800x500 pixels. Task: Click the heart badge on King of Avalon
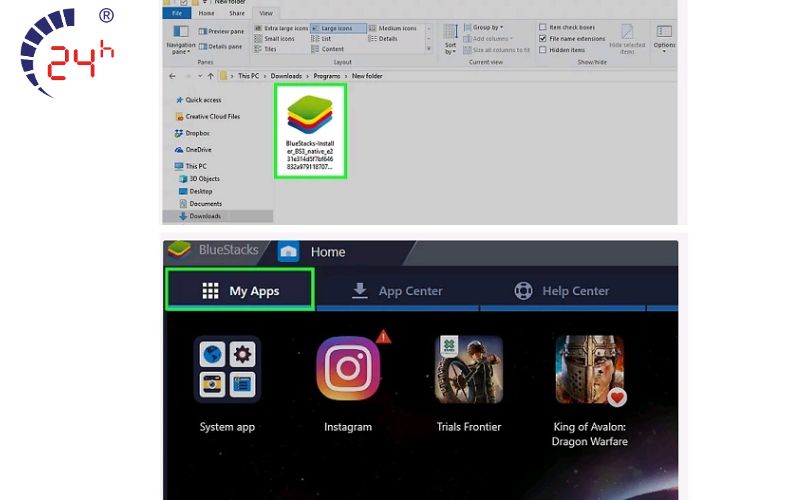pos(617,397)
